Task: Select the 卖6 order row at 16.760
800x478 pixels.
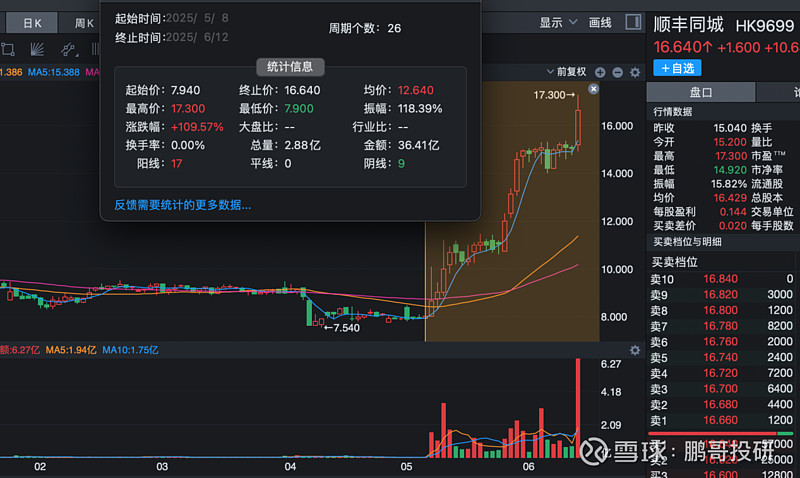Action: [722, 342]
